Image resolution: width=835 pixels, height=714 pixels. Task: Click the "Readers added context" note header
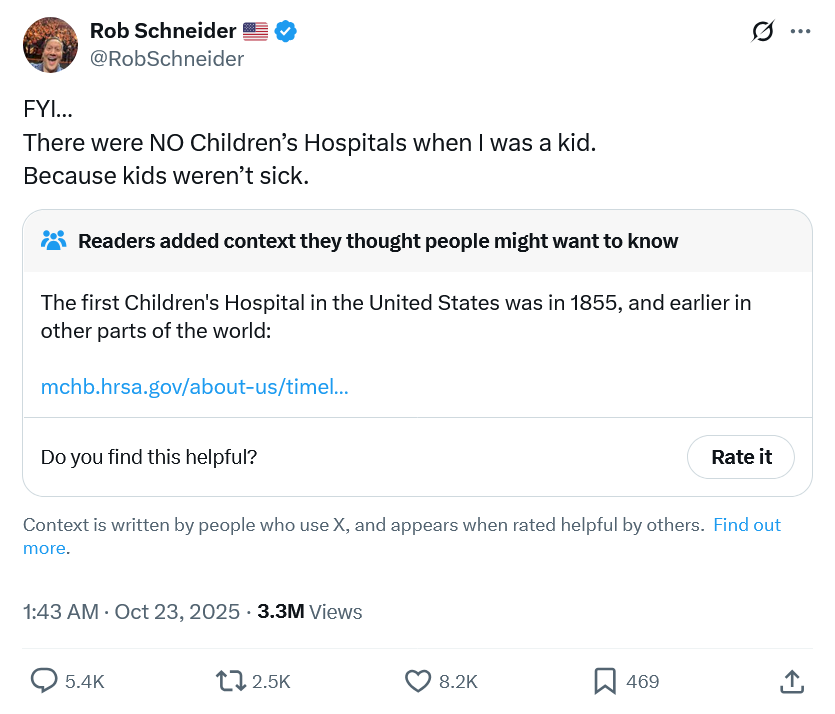[378, 241]
